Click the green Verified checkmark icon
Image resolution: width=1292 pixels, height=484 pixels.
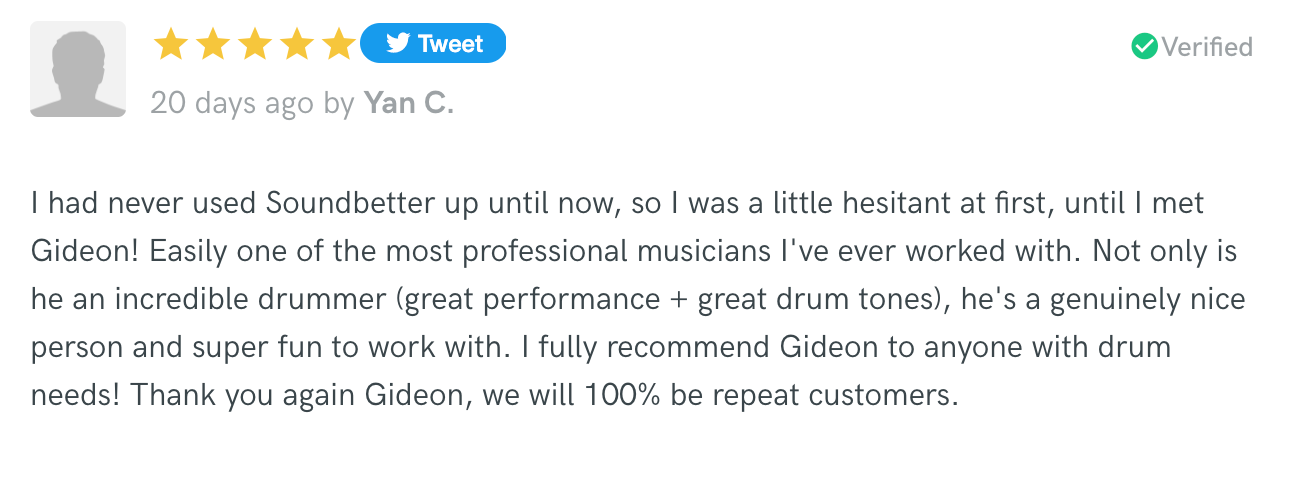click(x=1144, y=46)
